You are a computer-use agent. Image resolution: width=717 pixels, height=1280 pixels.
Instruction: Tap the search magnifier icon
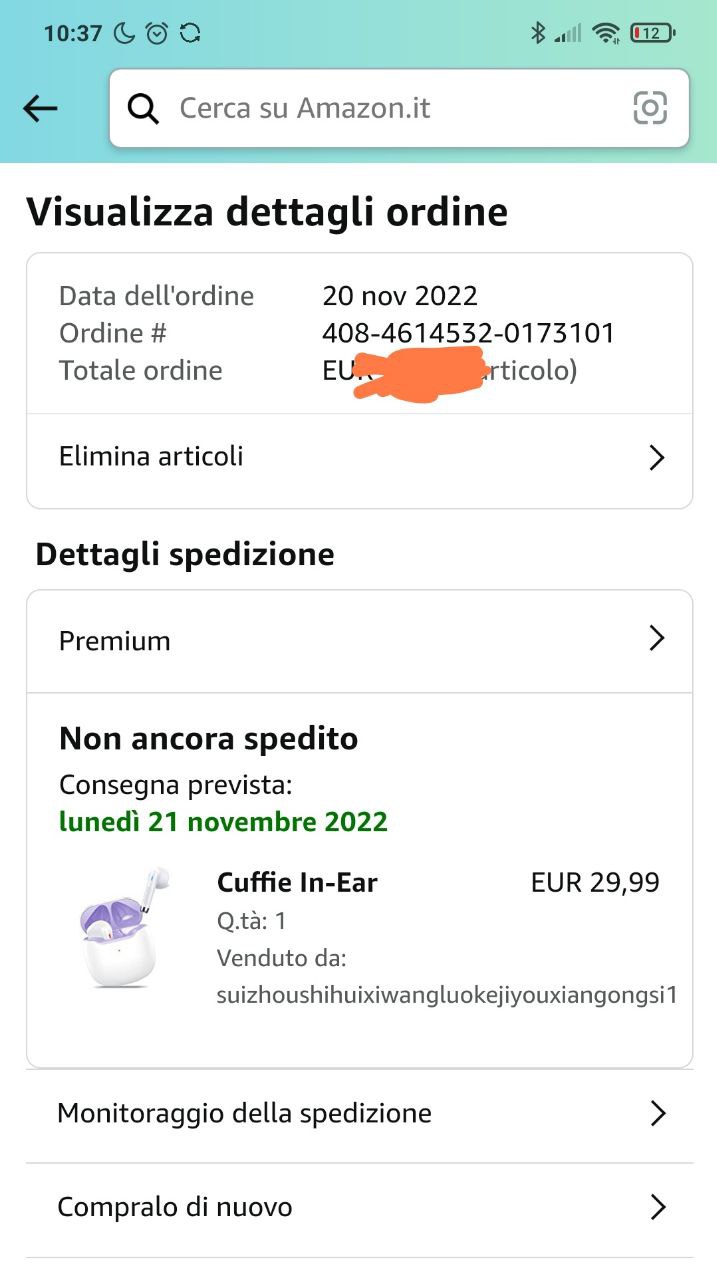click(144, 108)
